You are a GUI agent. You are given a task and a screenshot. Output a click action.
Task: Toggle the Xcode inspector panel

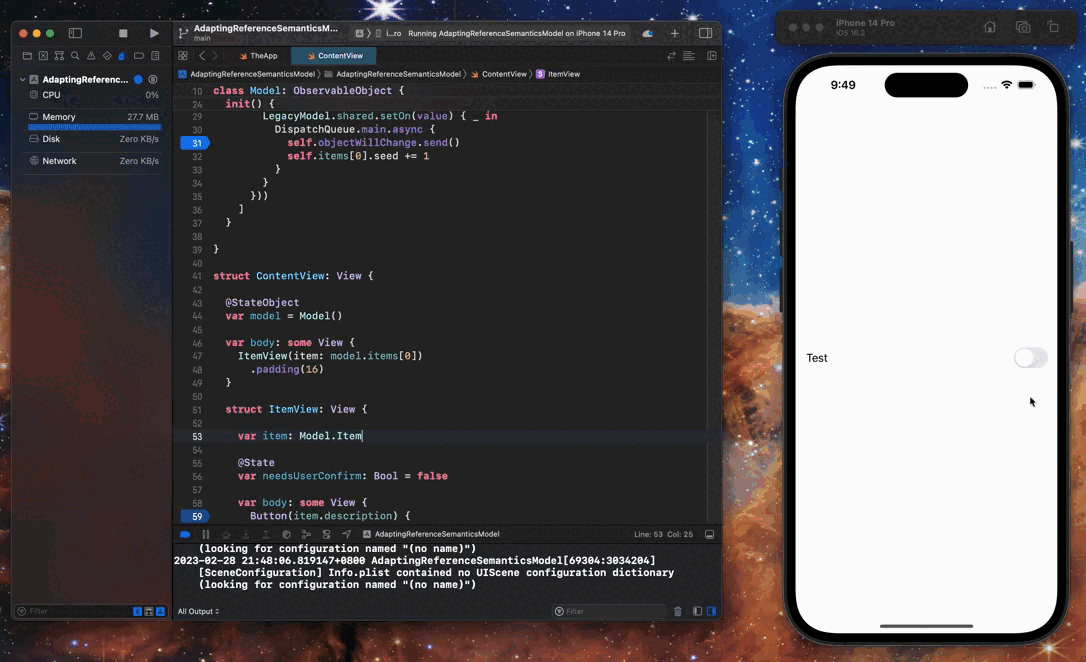click(x=705, y=33)
